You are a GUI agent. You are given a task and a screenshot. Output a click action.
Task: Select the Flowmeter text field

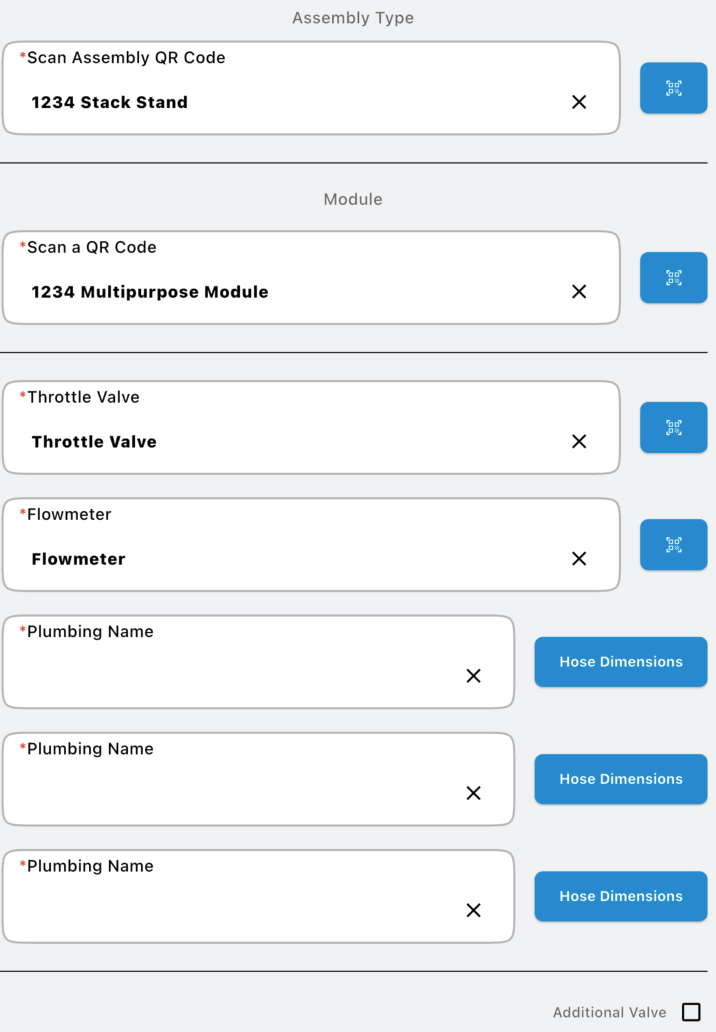[290, 559]
